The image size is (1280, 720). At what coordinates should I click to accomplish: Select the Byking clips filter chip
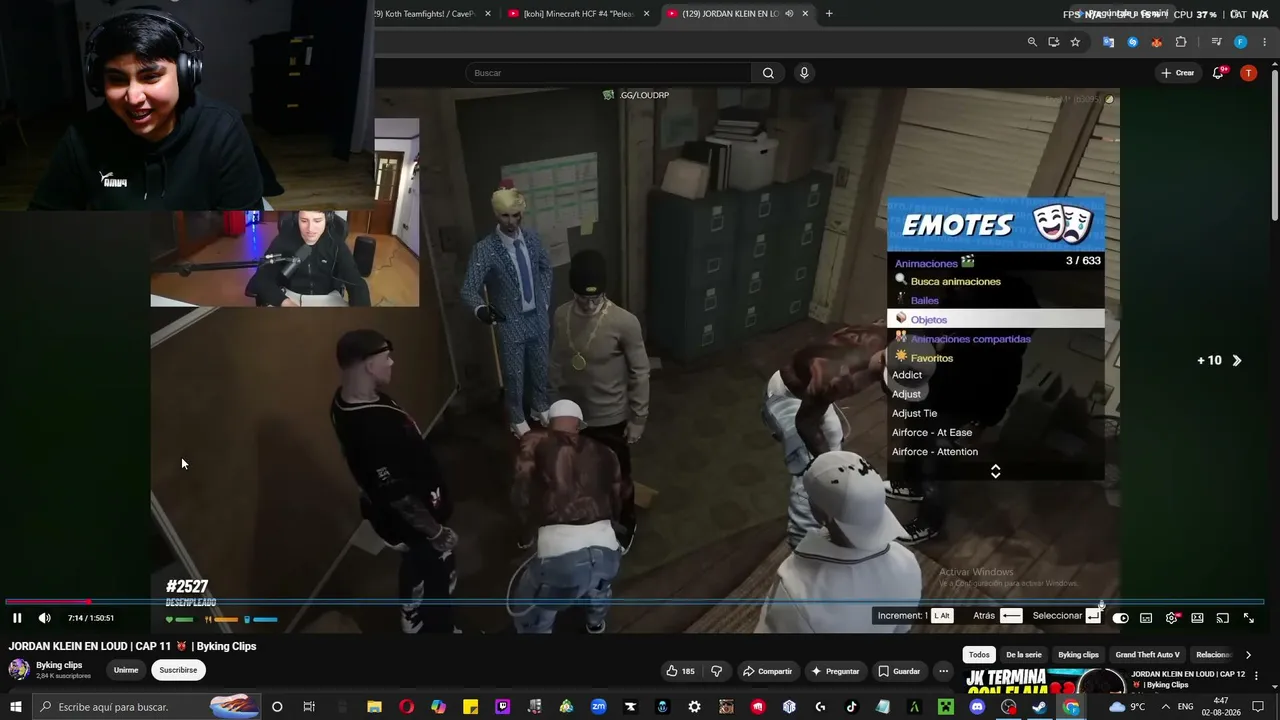tap(1078, 655)
